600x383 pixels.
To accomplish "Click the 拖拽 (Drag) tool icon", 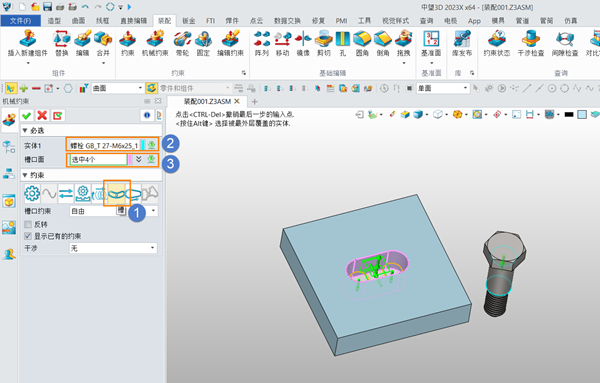I will pyautogui.click(x=403, y=39).
